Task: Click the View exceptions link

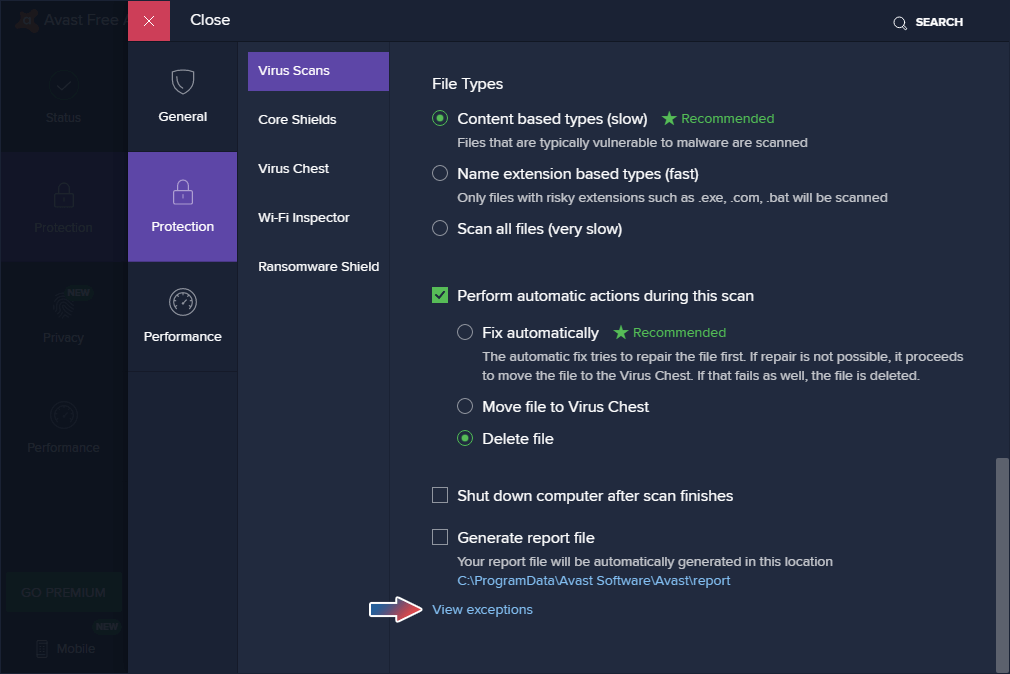Action: [x=482, y=610]
